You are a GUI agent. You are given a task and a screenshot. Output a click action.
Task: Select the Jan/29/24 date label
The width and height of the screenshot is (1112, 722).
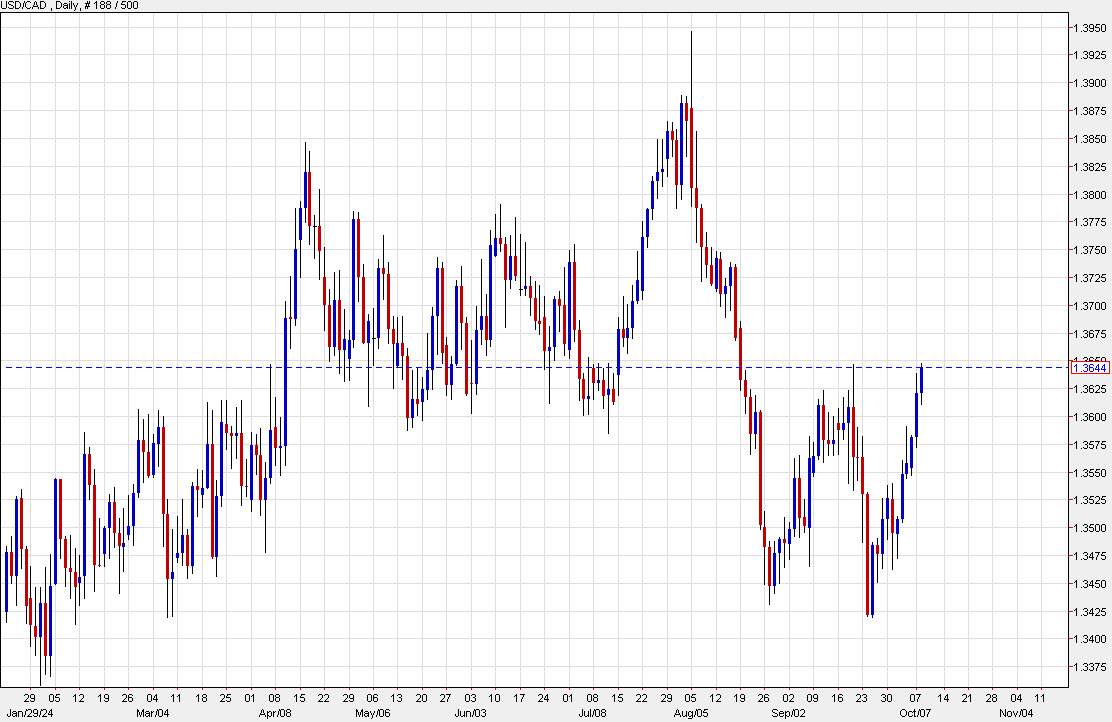click(32, 713)
